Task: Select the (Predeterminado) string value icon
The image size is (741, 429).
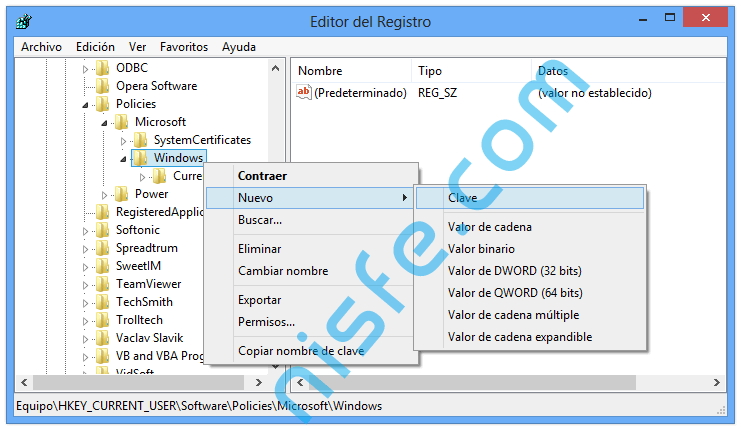Action: tap(305, 93)
